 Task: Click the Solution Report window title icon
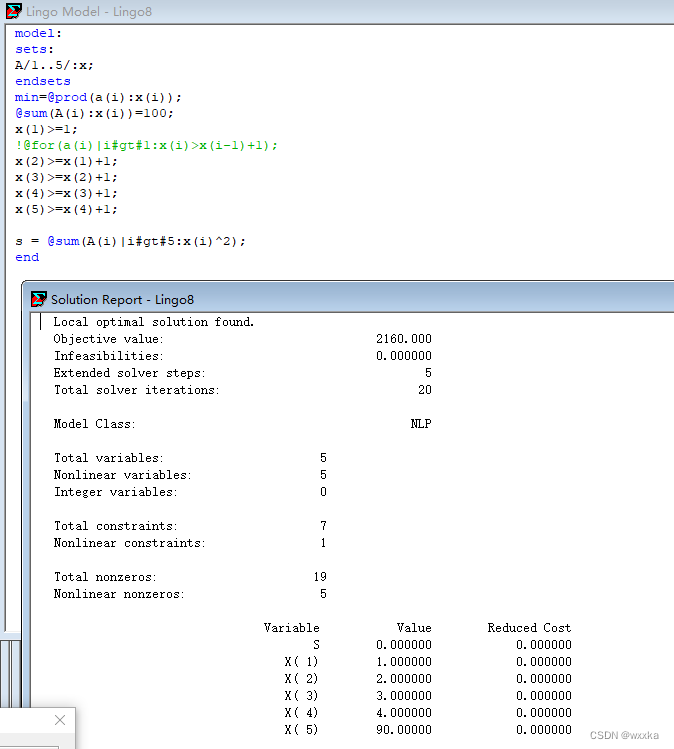39,300
